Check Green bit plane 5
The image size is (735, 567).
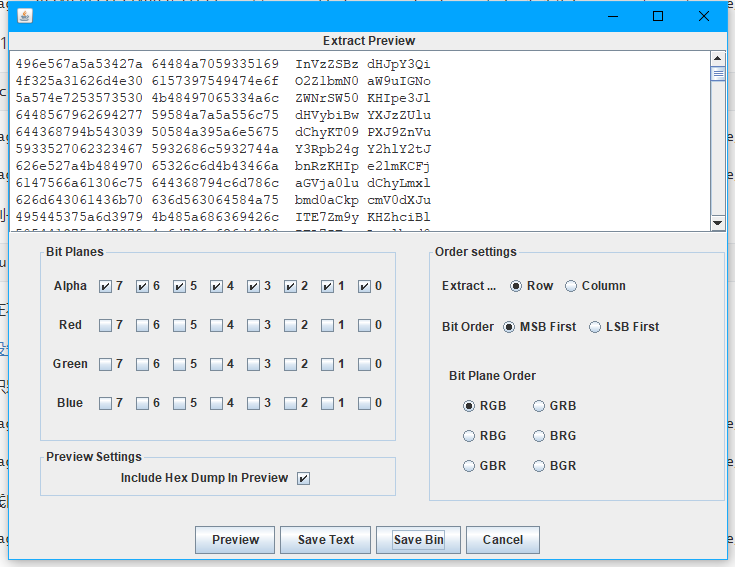pos(180,364)
